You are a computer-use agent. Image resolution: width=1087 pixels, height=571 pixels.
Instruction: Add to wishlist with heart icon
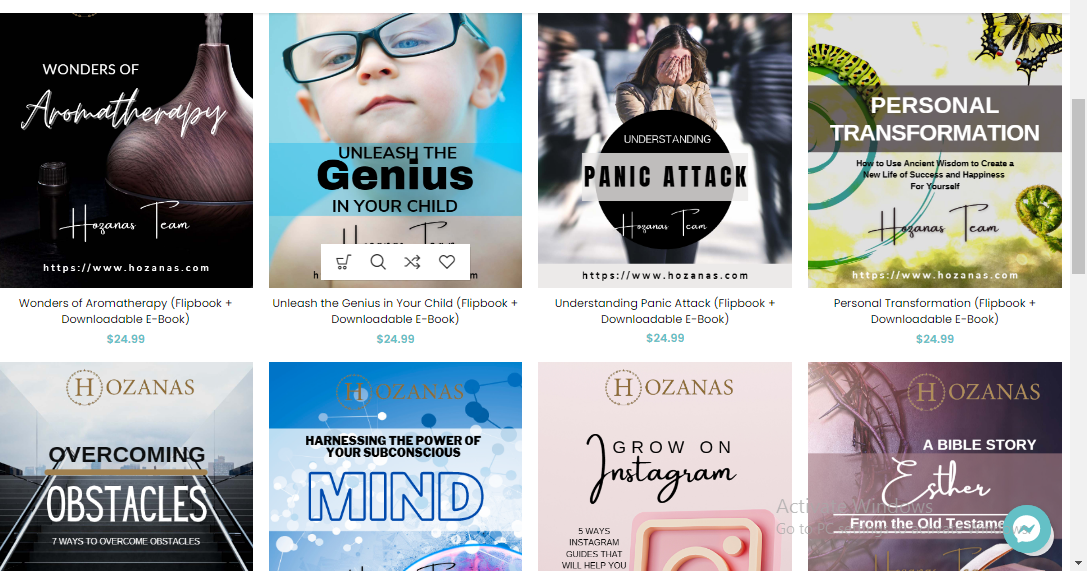pos(447,262)
